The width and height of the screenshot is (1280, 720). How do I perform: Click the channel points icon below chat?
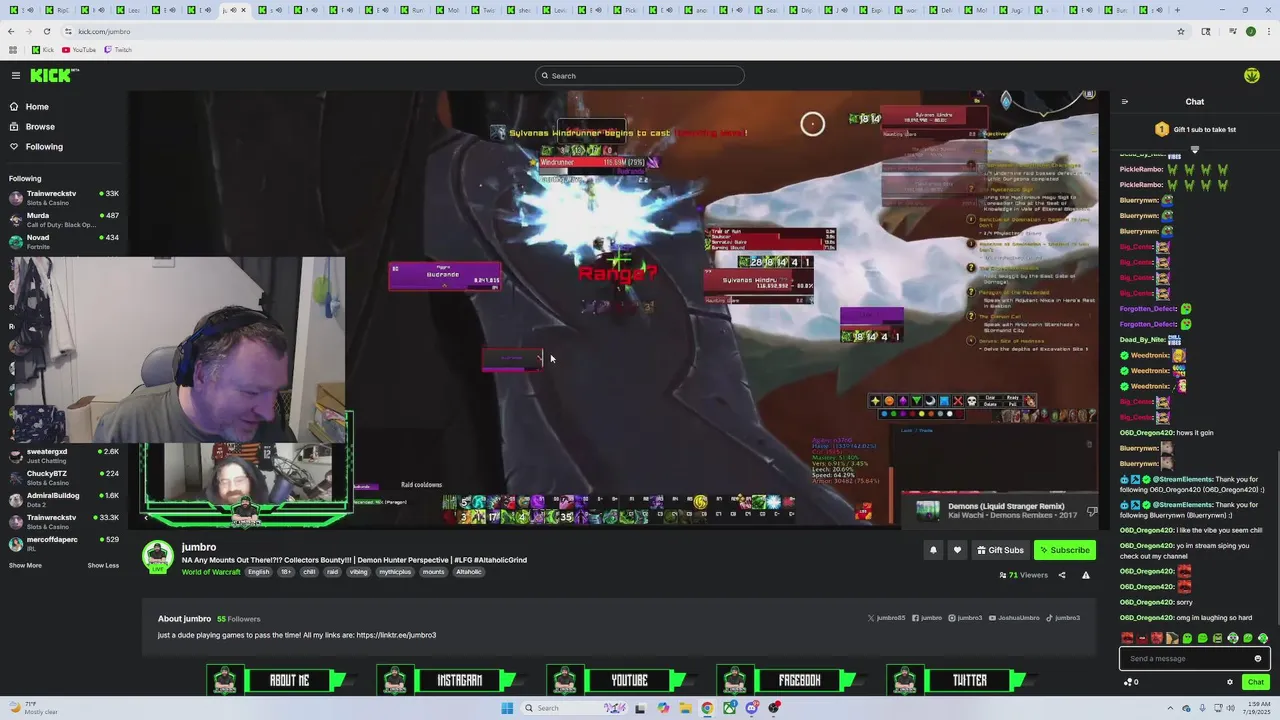1131,682
